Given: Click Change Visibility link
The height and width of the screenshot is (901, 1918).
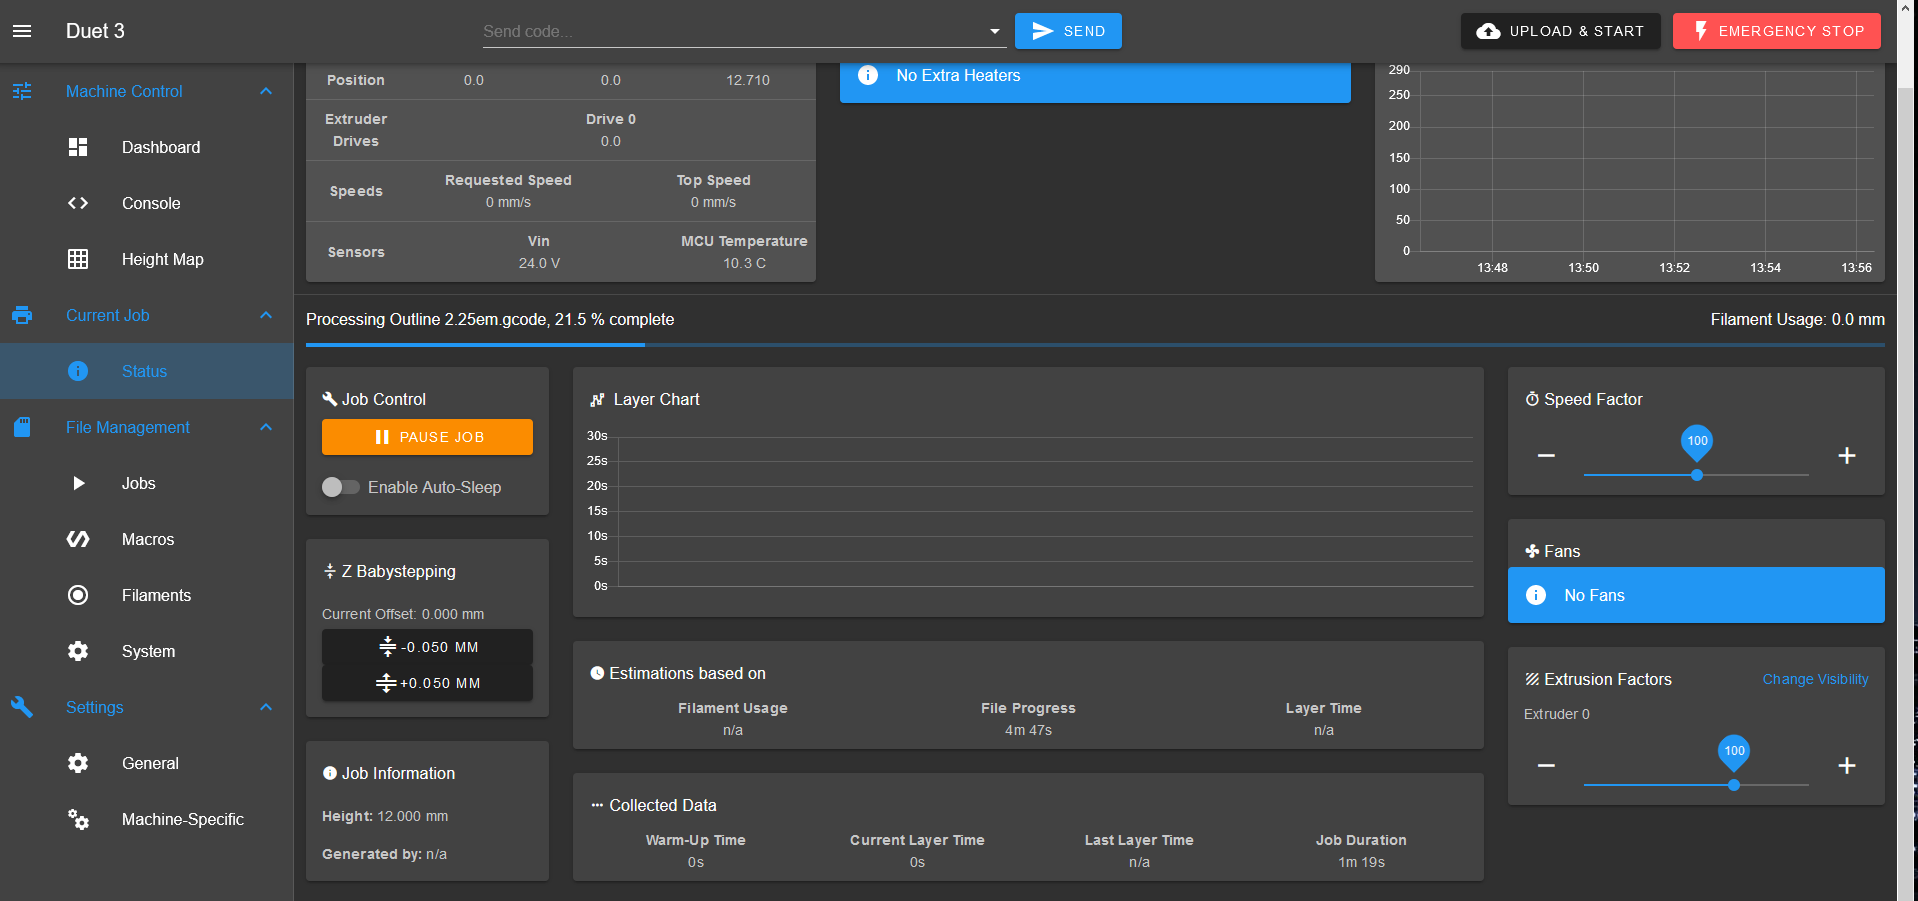Looking at the screenshot, I should 1815,679.
